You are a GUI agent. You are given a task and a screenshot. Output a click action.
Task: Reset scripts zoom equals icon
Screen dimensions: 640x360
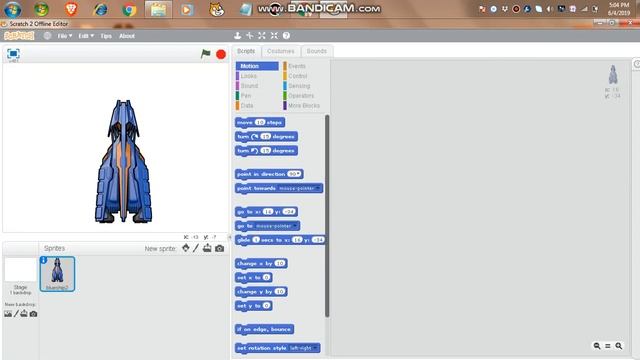608,346
